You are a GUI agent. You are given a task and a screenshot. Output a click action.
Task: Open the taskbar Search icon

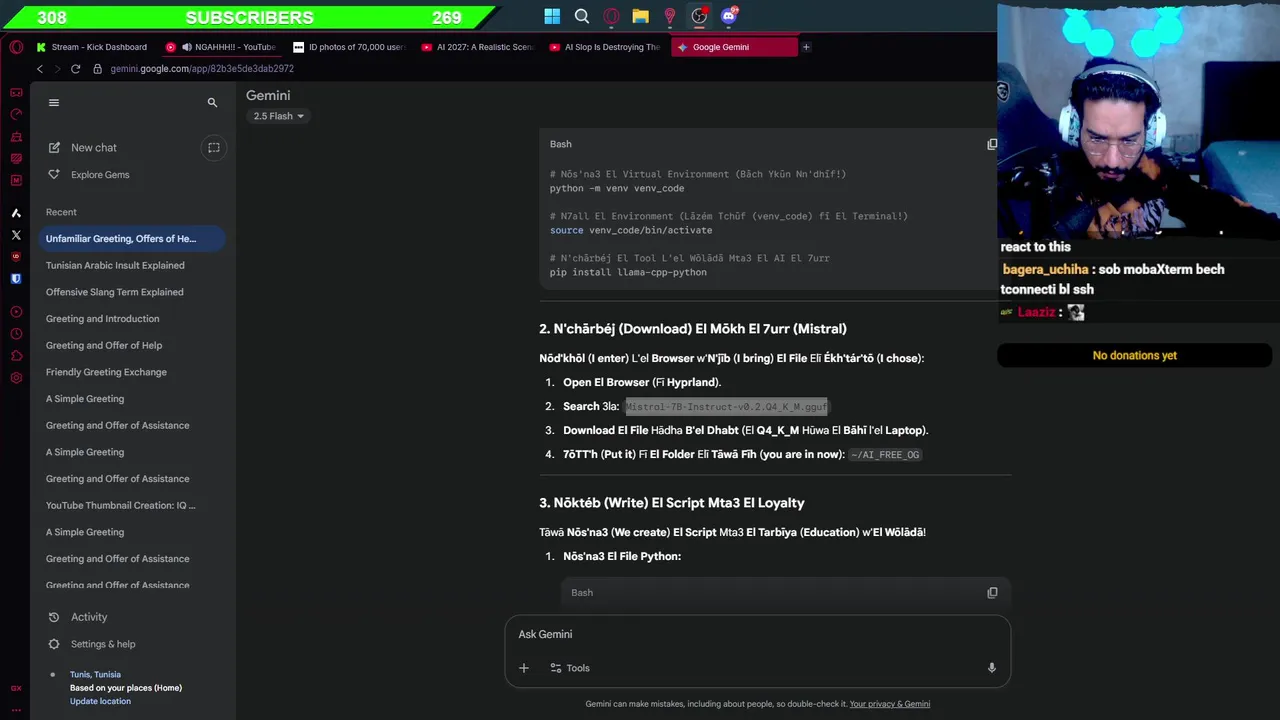pos(582,16)
